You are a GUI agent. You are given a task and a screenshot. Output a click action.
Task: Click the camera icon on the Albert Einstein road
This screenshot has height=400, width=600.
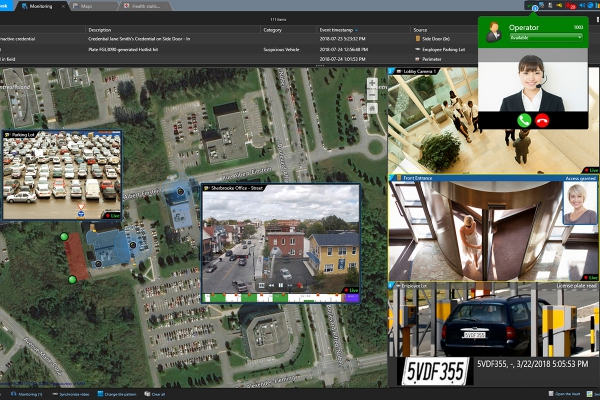(180, 191)
